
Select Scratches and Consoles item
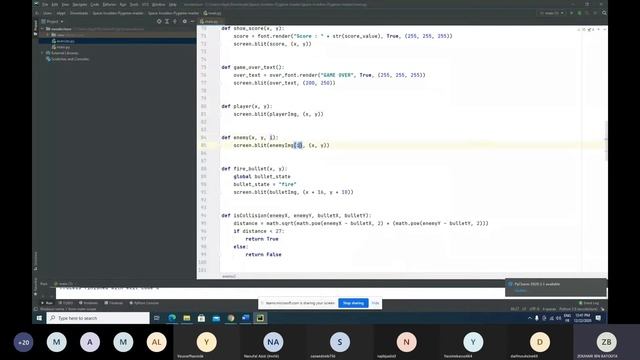[70, 59]
